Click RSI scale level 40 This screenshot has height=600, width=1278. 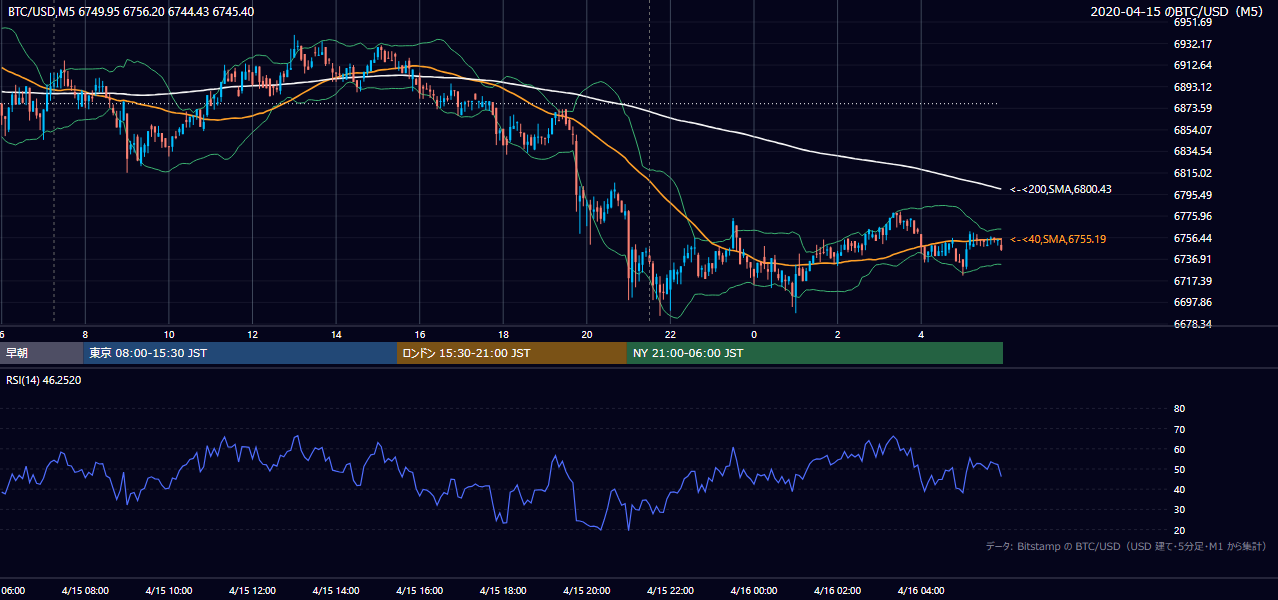[x=1179, y=489]
